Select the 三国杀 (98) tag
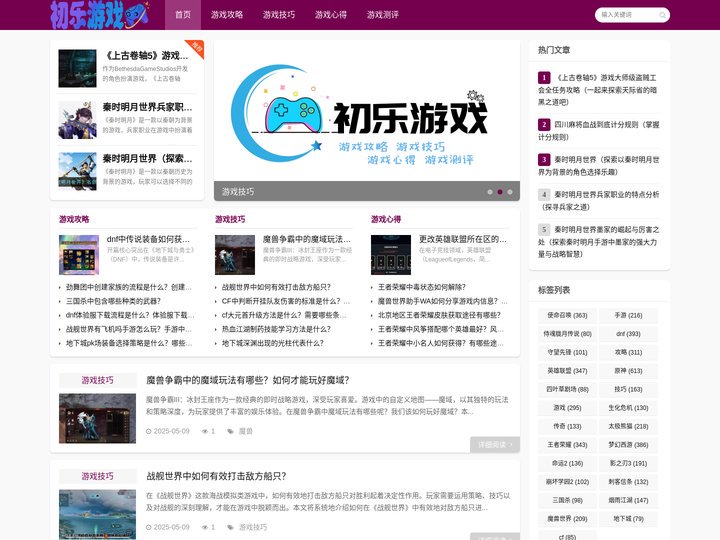The height and width of the screenshot is (540, 720). [567, 500]
